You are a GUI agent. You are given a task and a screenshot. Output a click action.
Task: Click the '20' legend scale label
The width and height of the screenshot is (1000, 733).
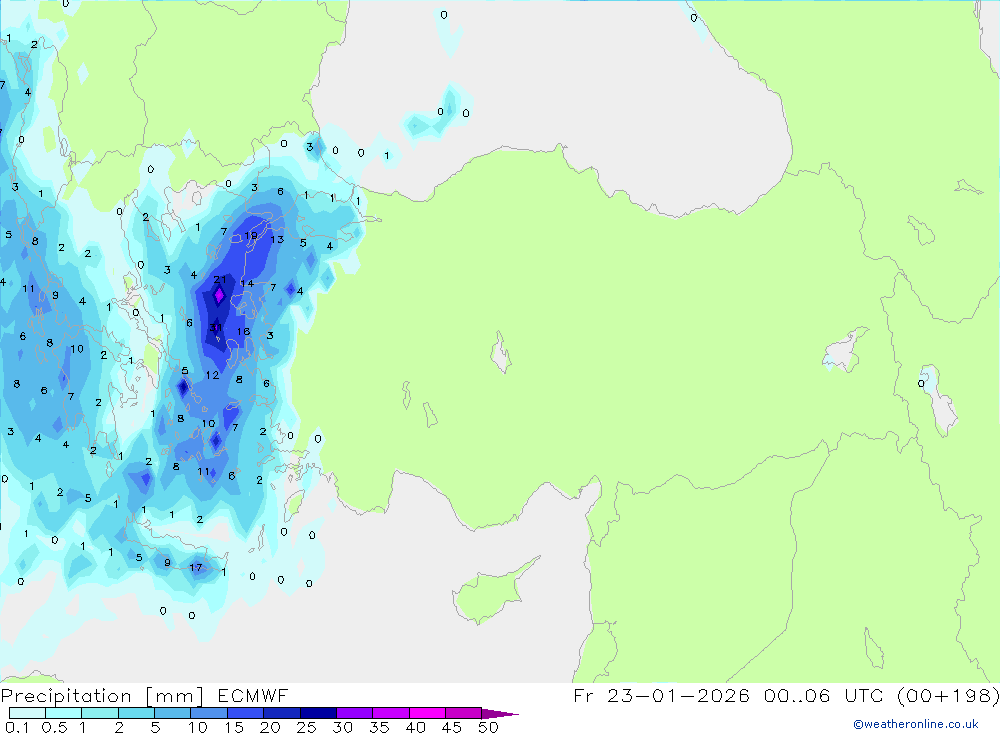pos(270,727)
